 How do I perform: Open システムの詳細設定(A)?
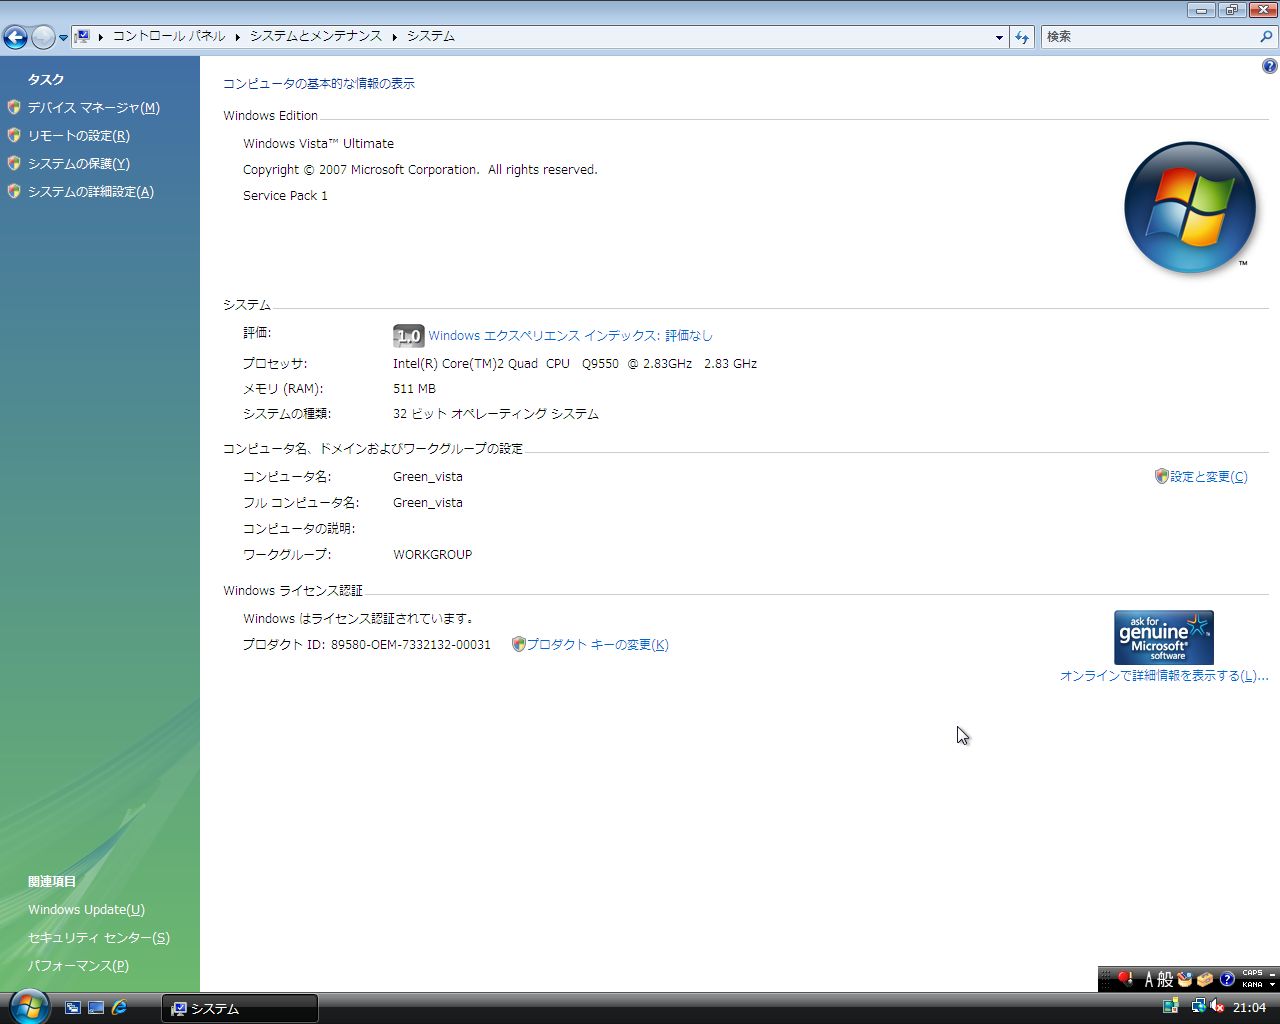(91, 191)
